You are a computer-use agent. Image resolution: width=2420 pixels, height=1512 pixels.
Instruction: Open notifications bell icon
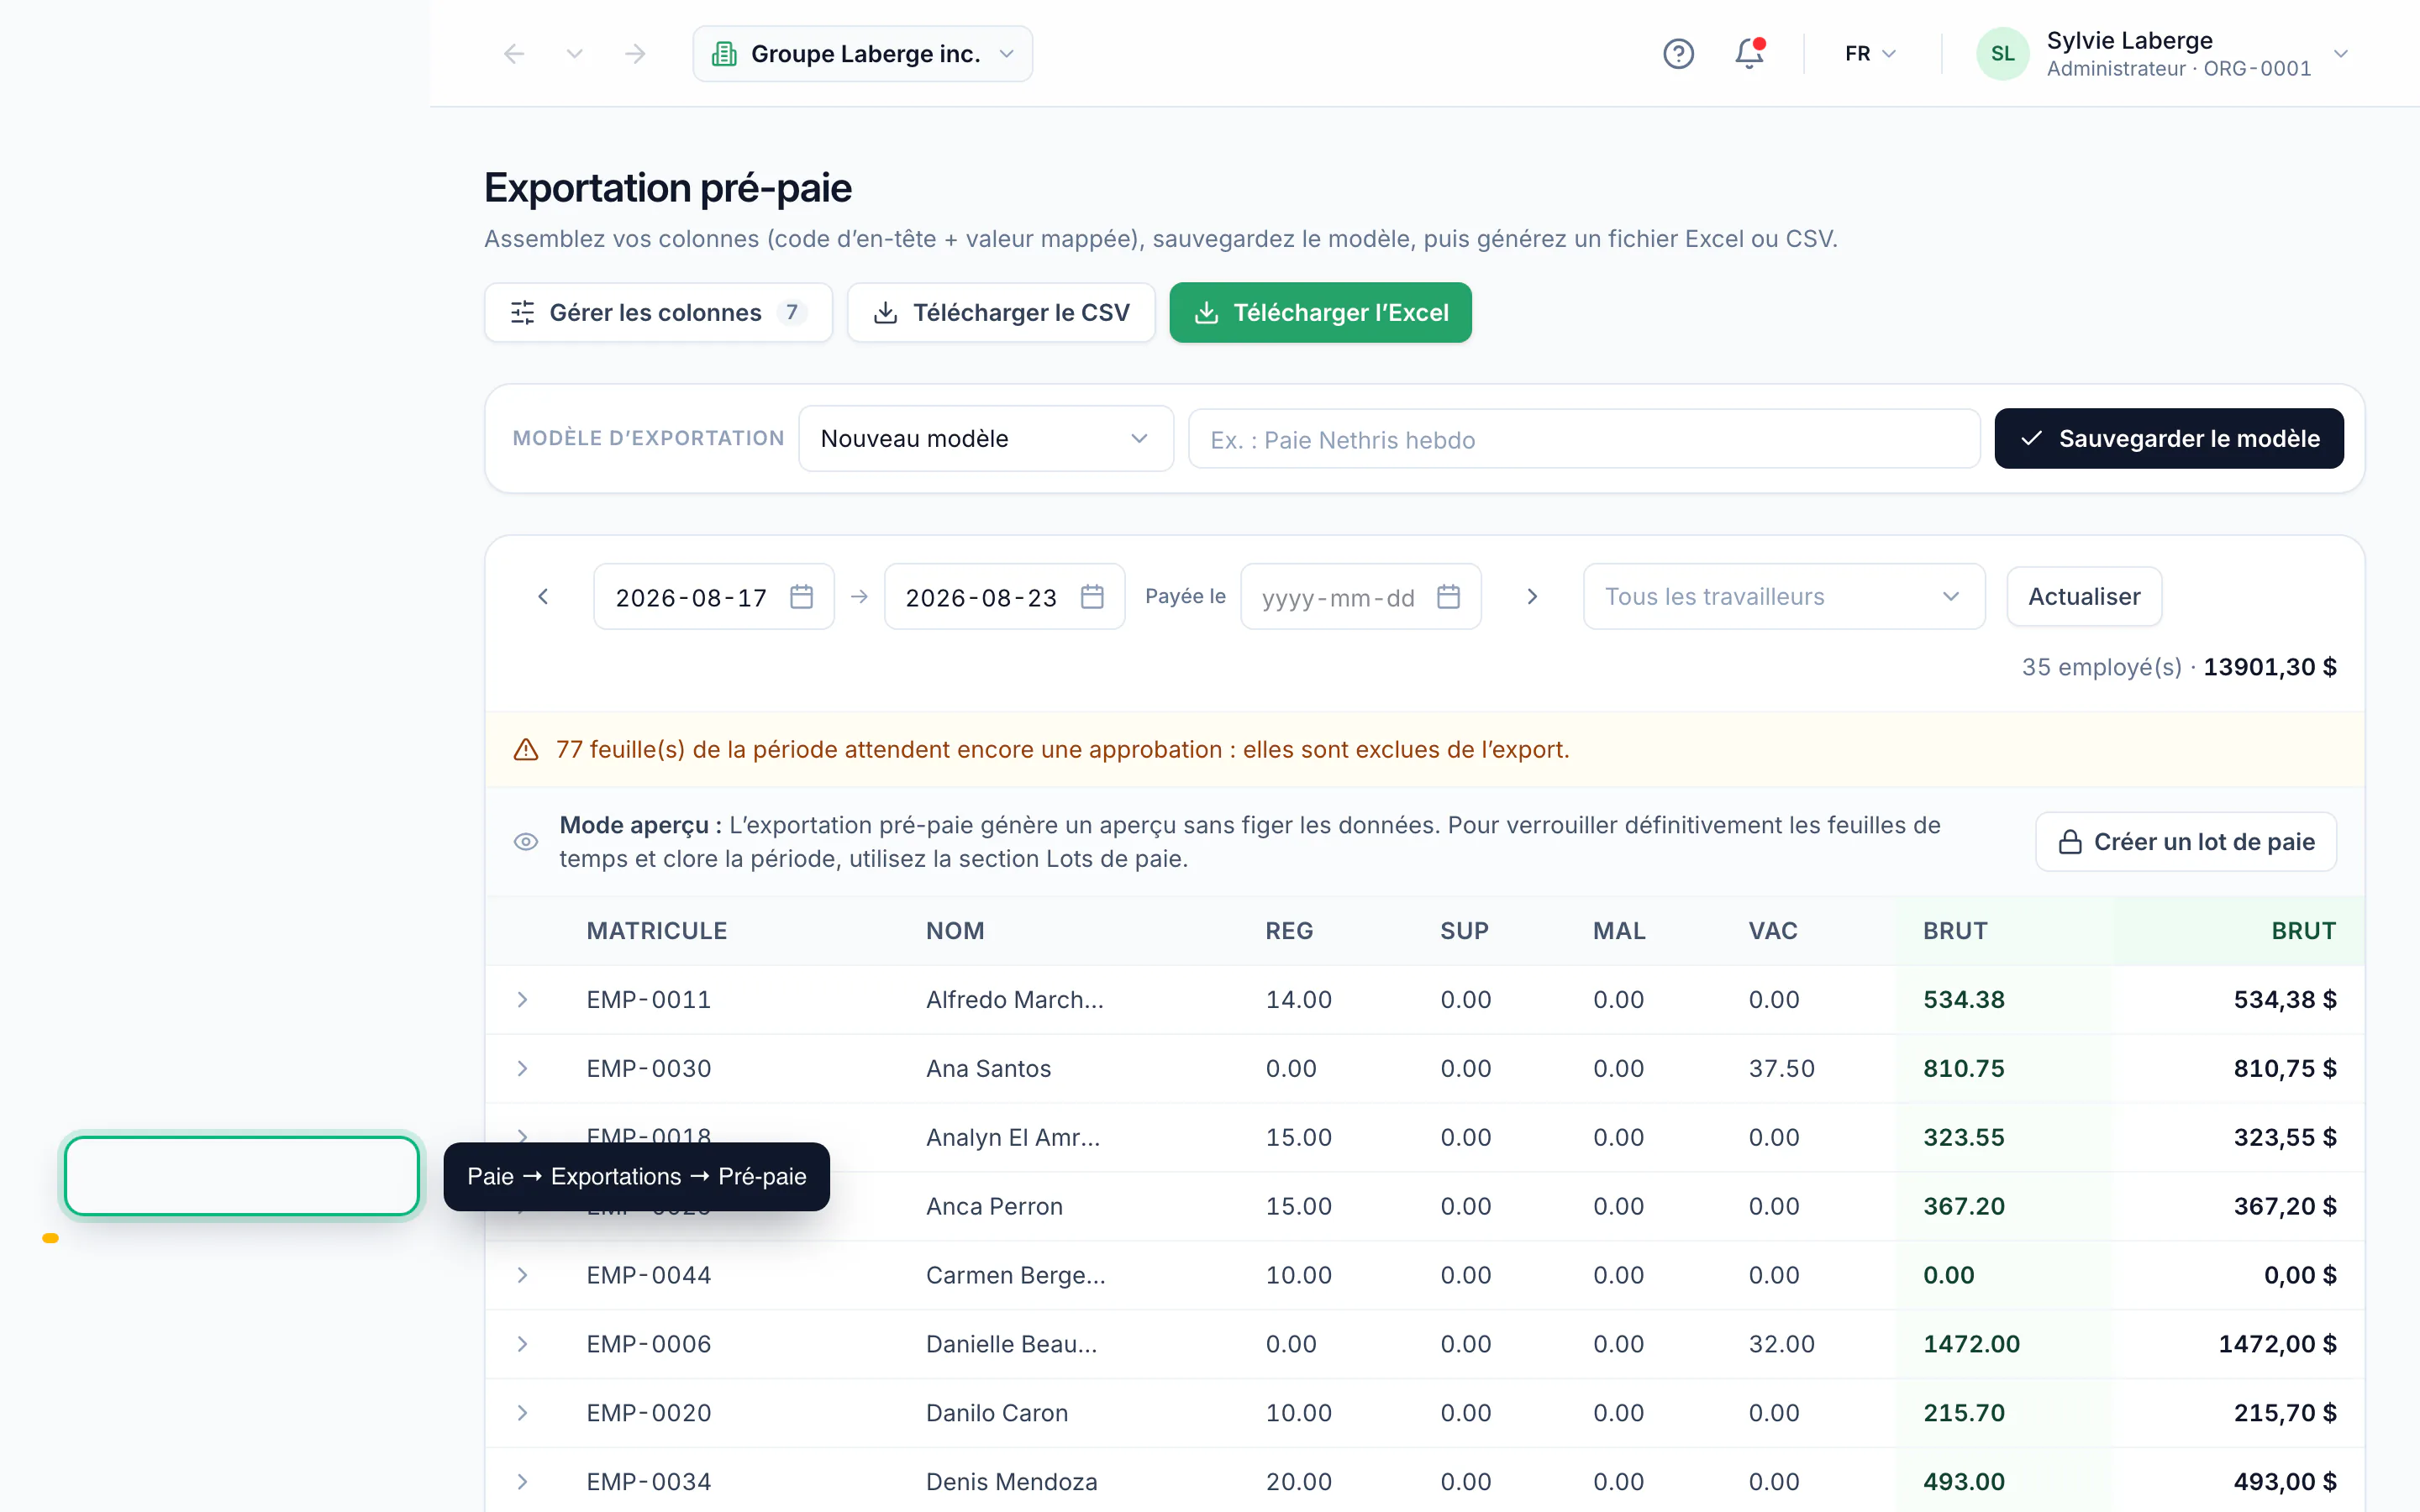click(1749, 54)
